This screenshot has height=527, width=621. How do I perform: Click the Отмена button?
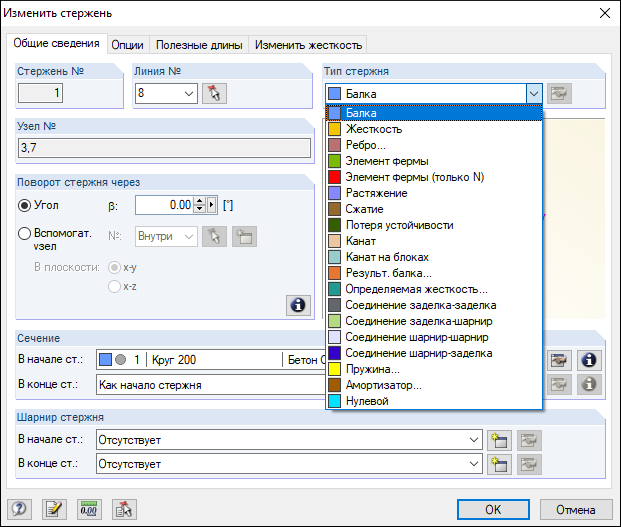click(576, 509)
